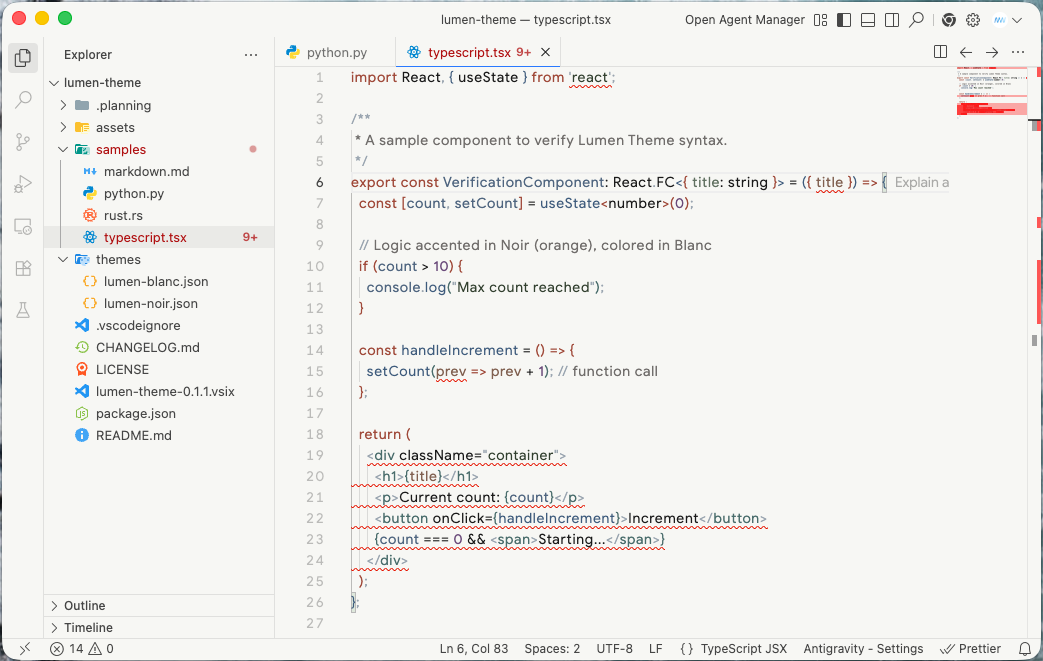Open package.json file
Image resolution: width=1043 pixels, height=661 pixels.
pyautogui.click(x=159, y=413)
